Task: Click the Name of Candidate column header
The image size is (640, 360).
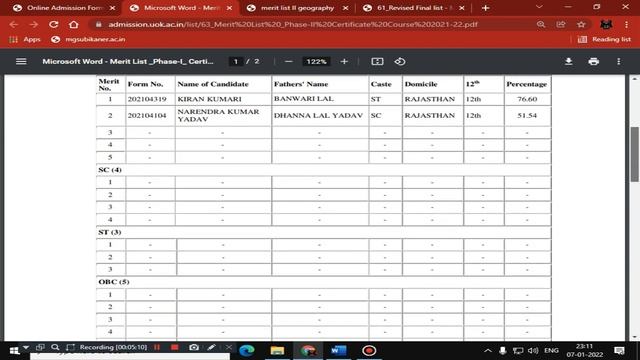Action: 213,84
